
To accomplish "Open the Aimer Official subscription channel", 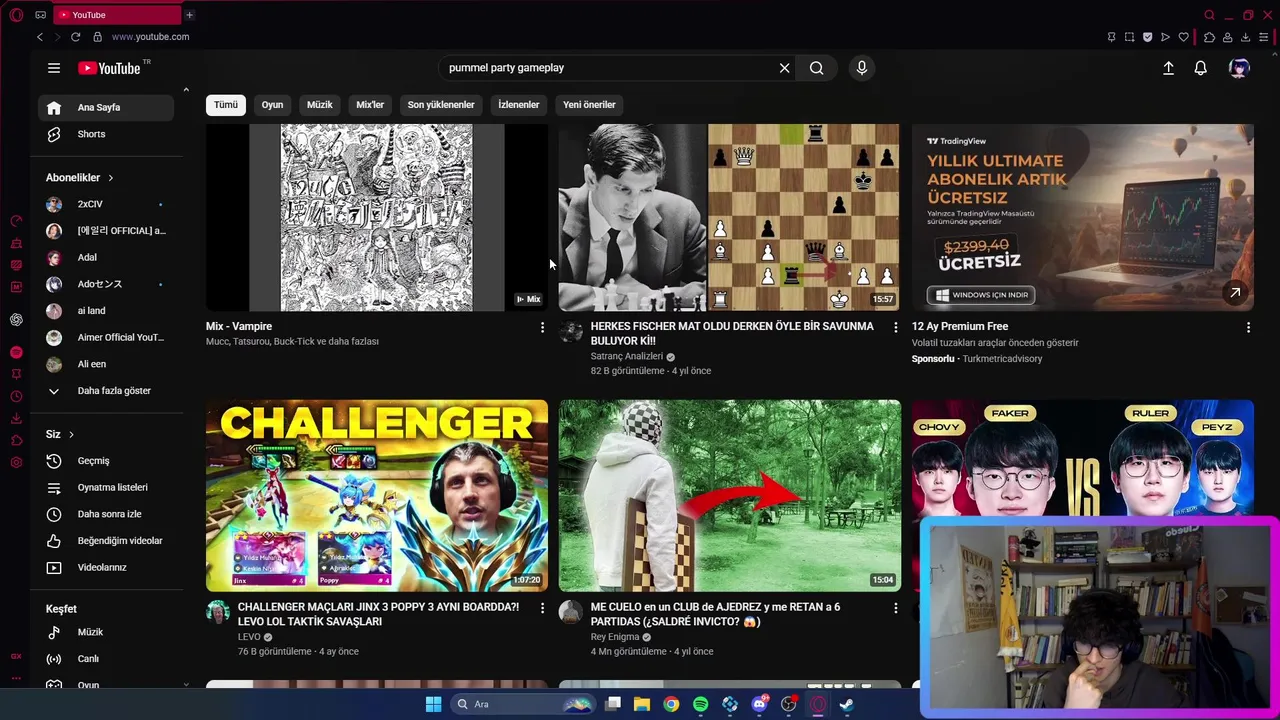I will [x=105, y=338].
